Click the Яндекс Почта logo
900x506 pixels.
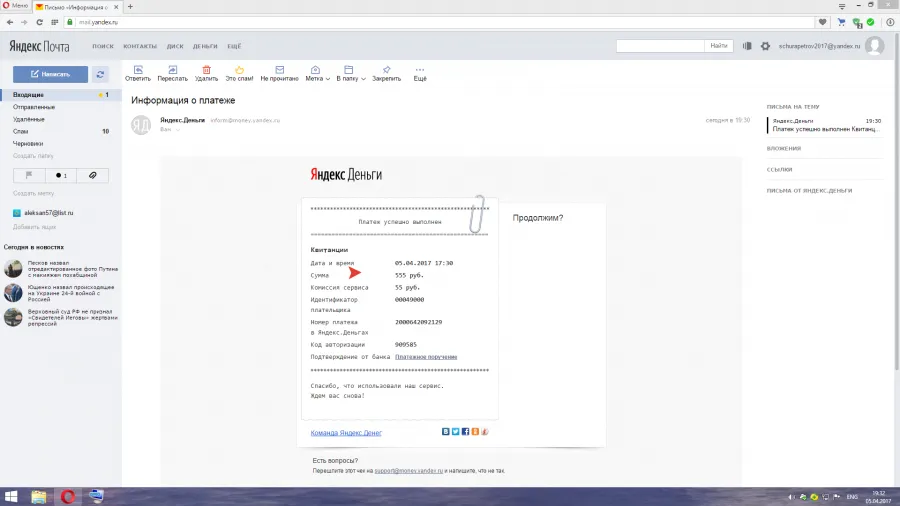tap(39, 46)
